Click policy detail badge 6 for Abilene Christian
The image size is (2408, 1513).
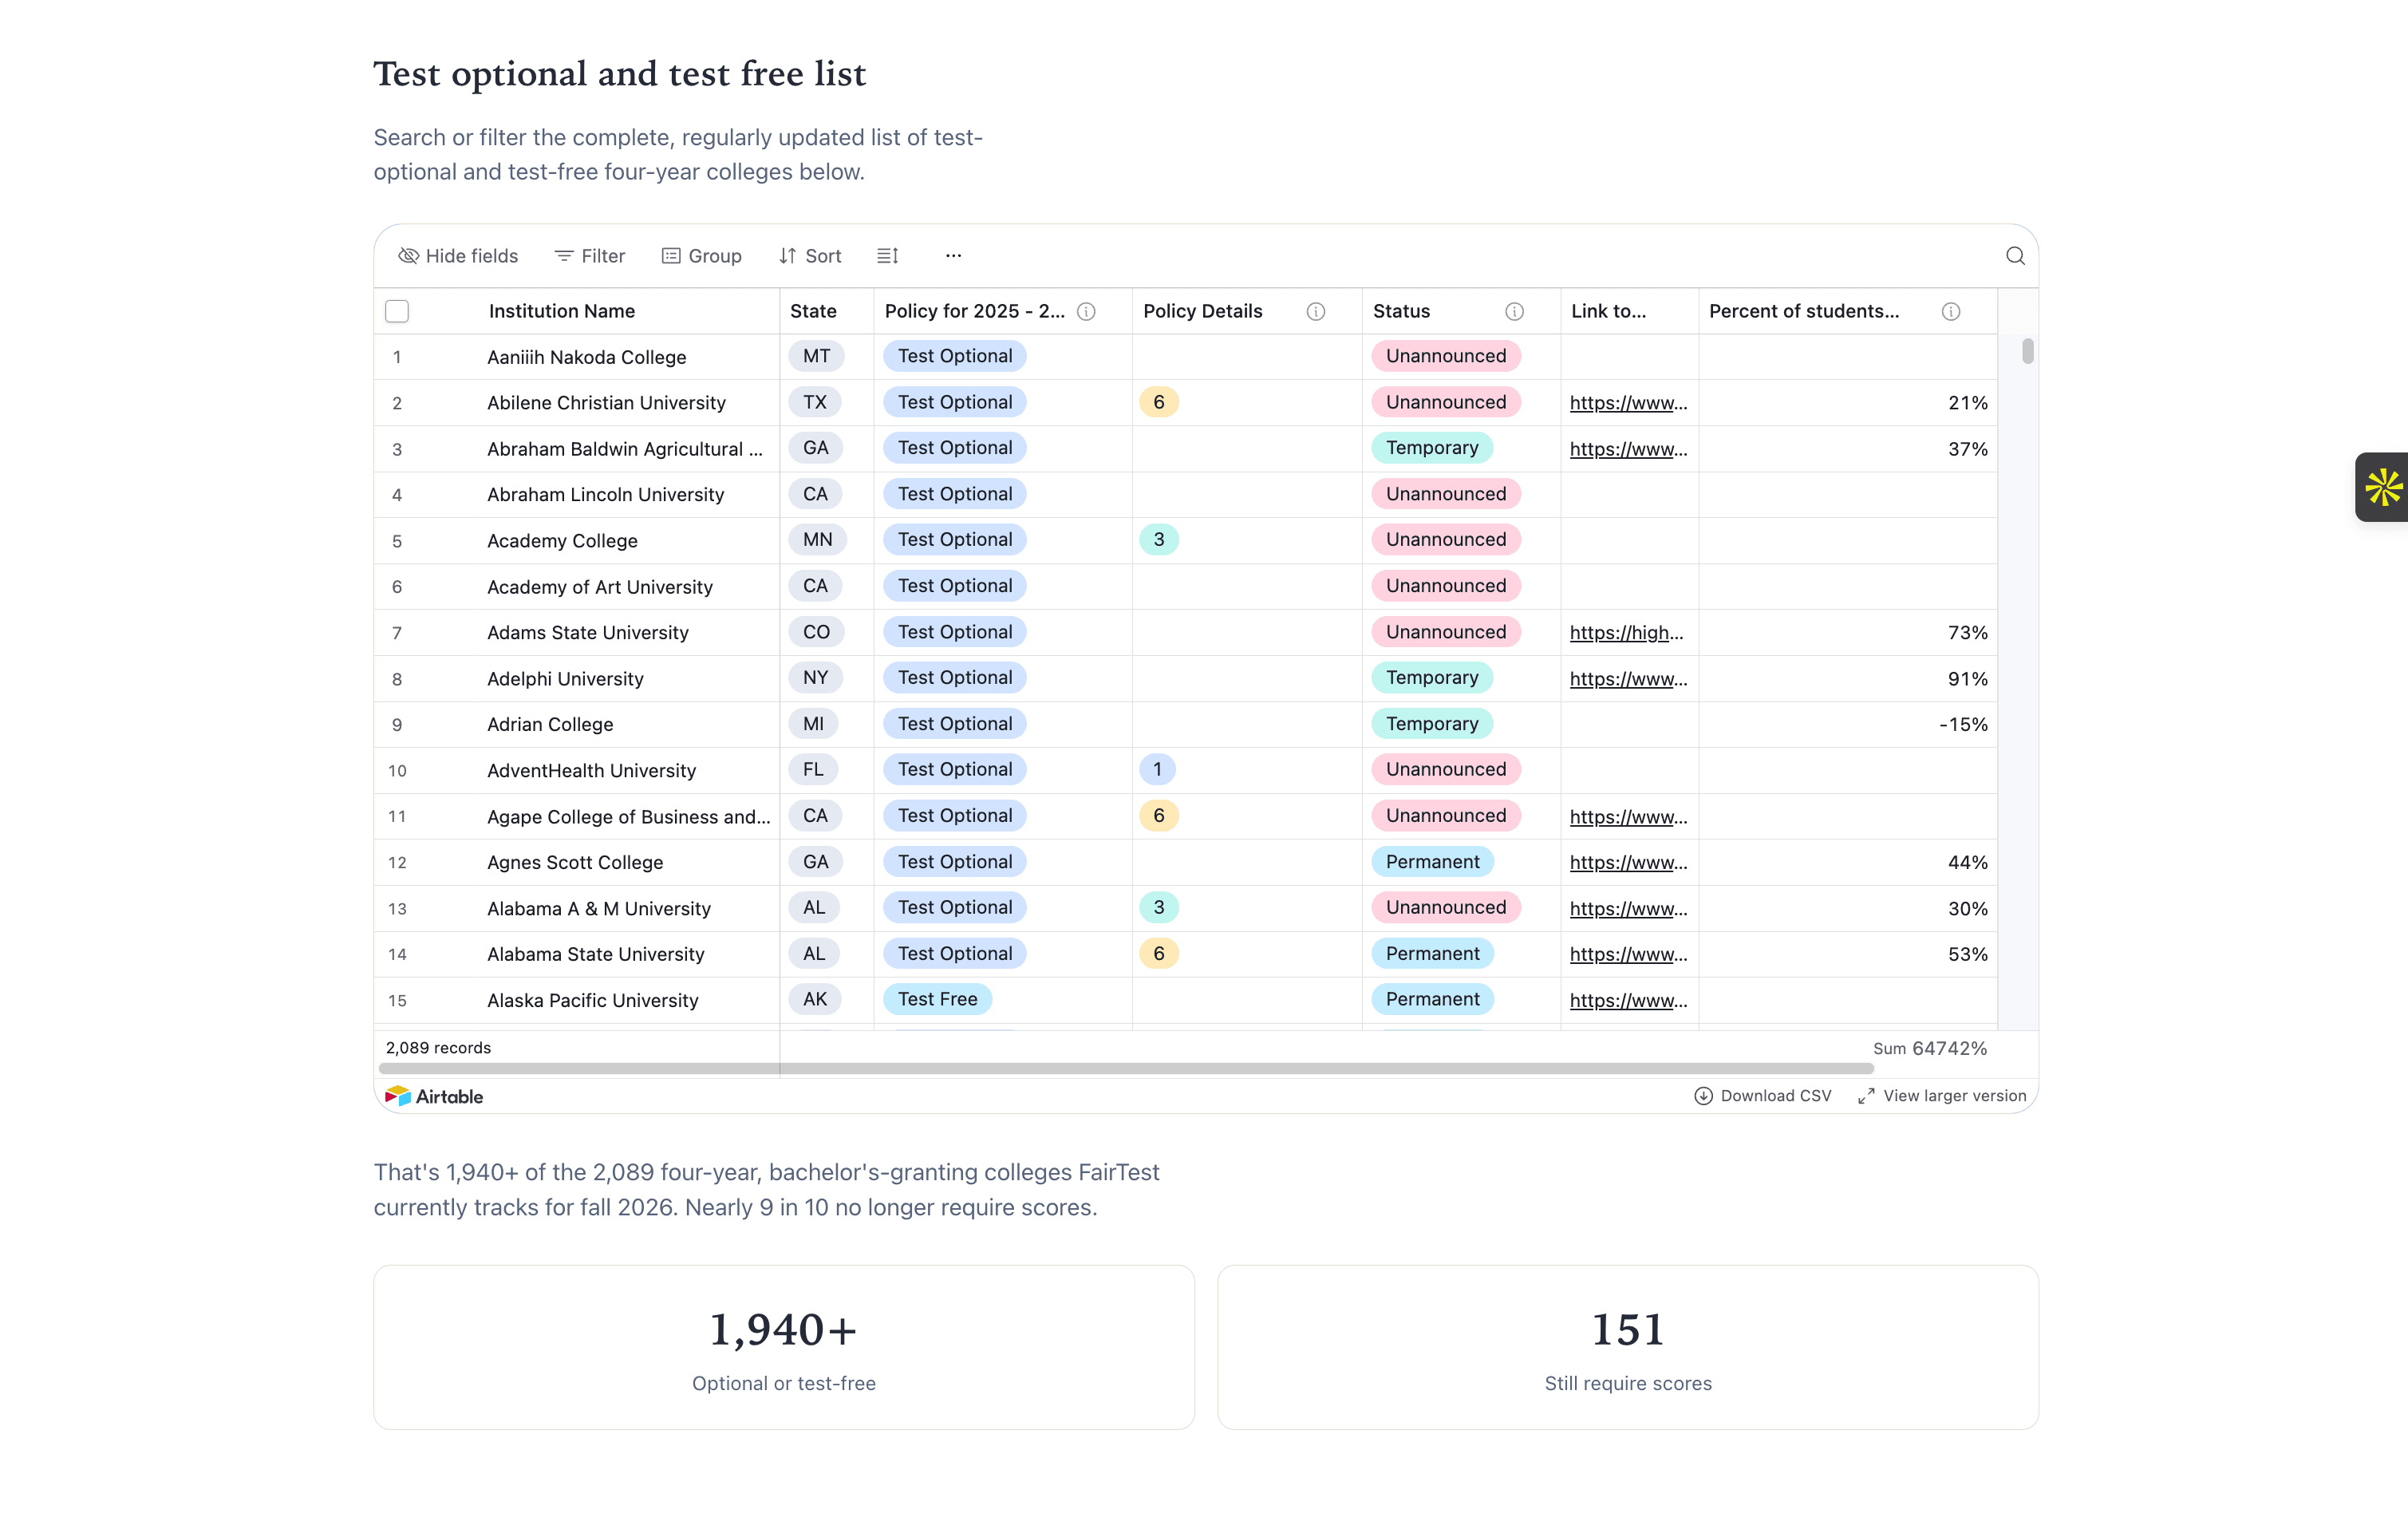(x=1158, y=402)
